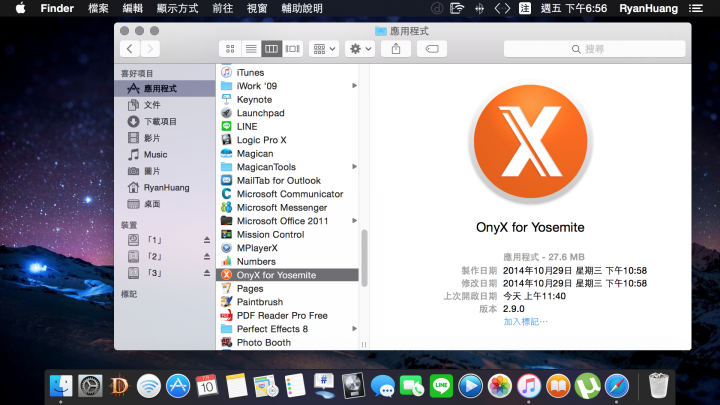Open 桌面 (Desktop) in sidebar
The height and width of the screenshot is (405, 720).
tap(164, 204)
